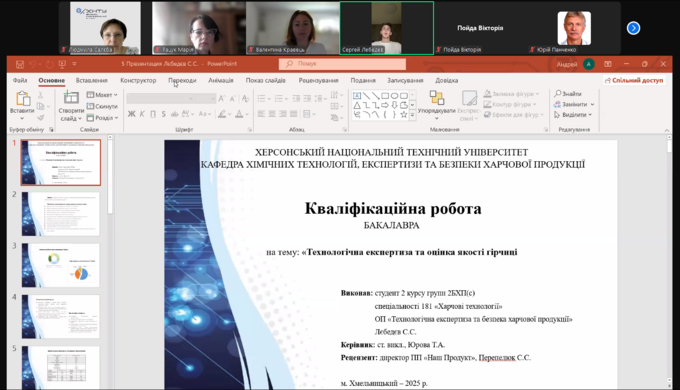Click the Створити слайд icon

tap(71, 98)
